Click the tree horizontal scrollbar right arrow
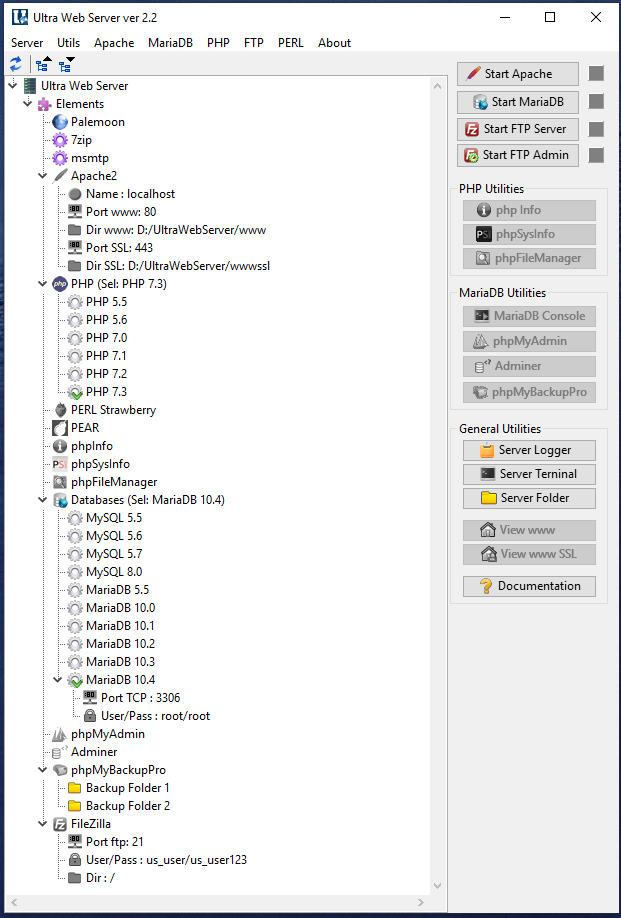 pyautogui.click(x=421, y=902)
